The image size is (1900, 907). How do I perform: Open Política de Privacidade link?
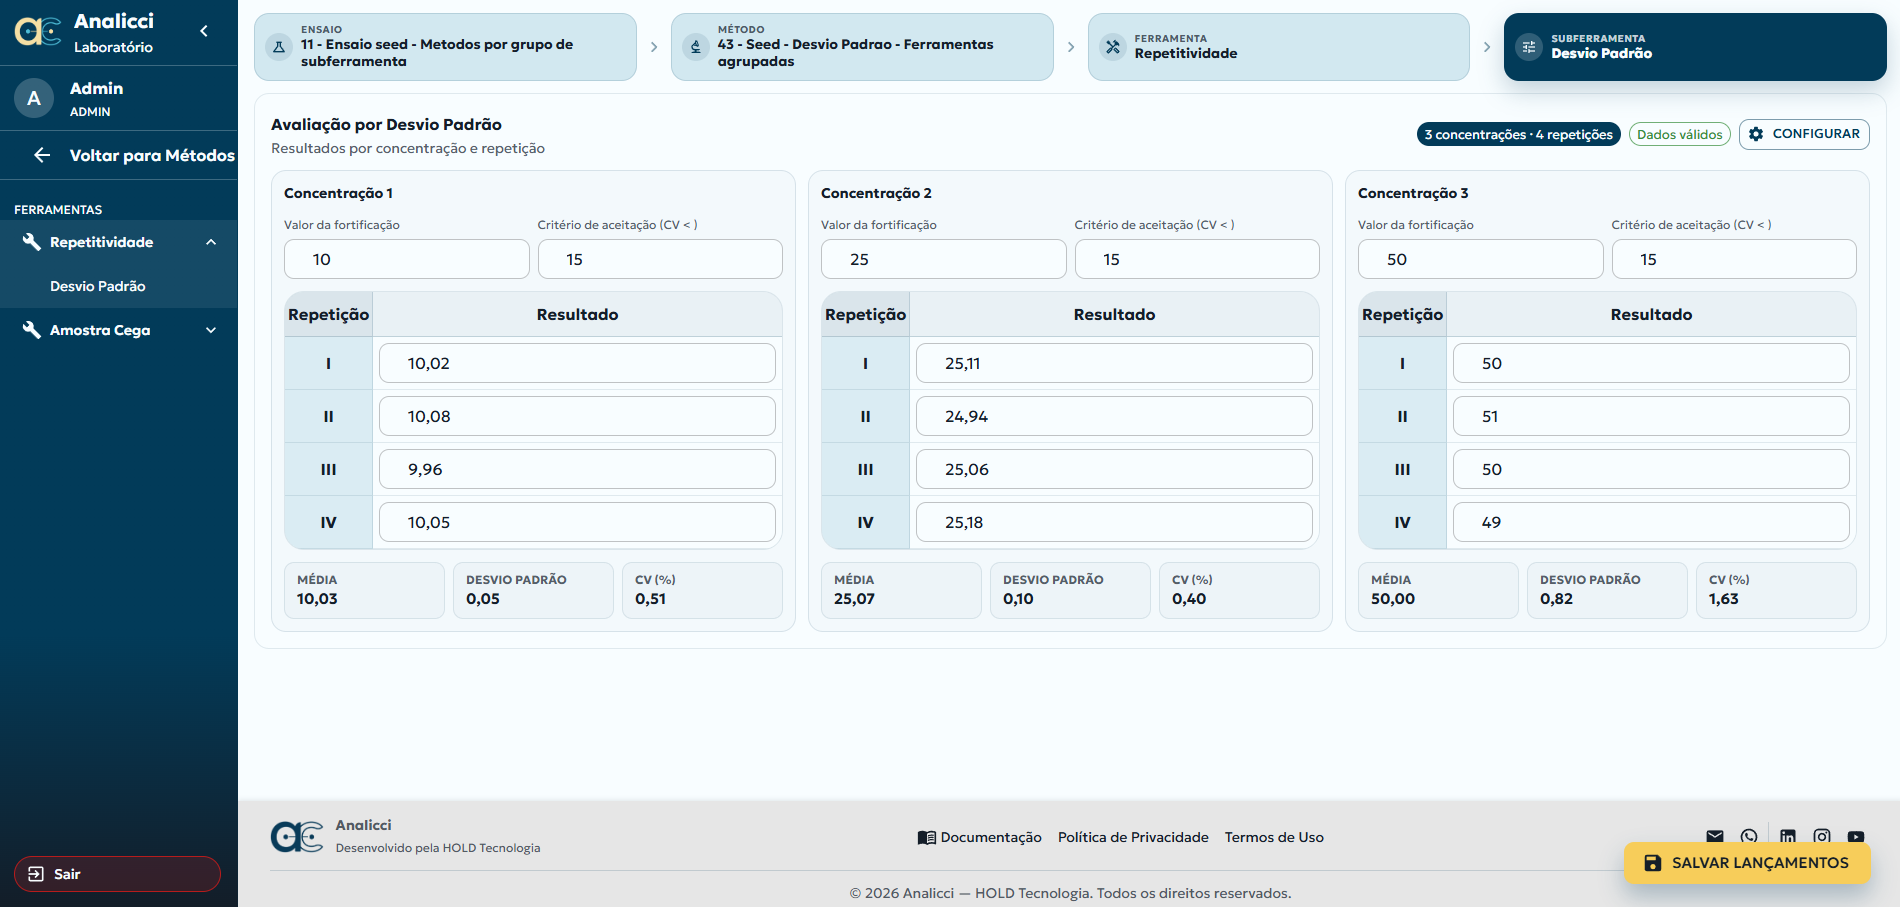(x=1133, y=838)
